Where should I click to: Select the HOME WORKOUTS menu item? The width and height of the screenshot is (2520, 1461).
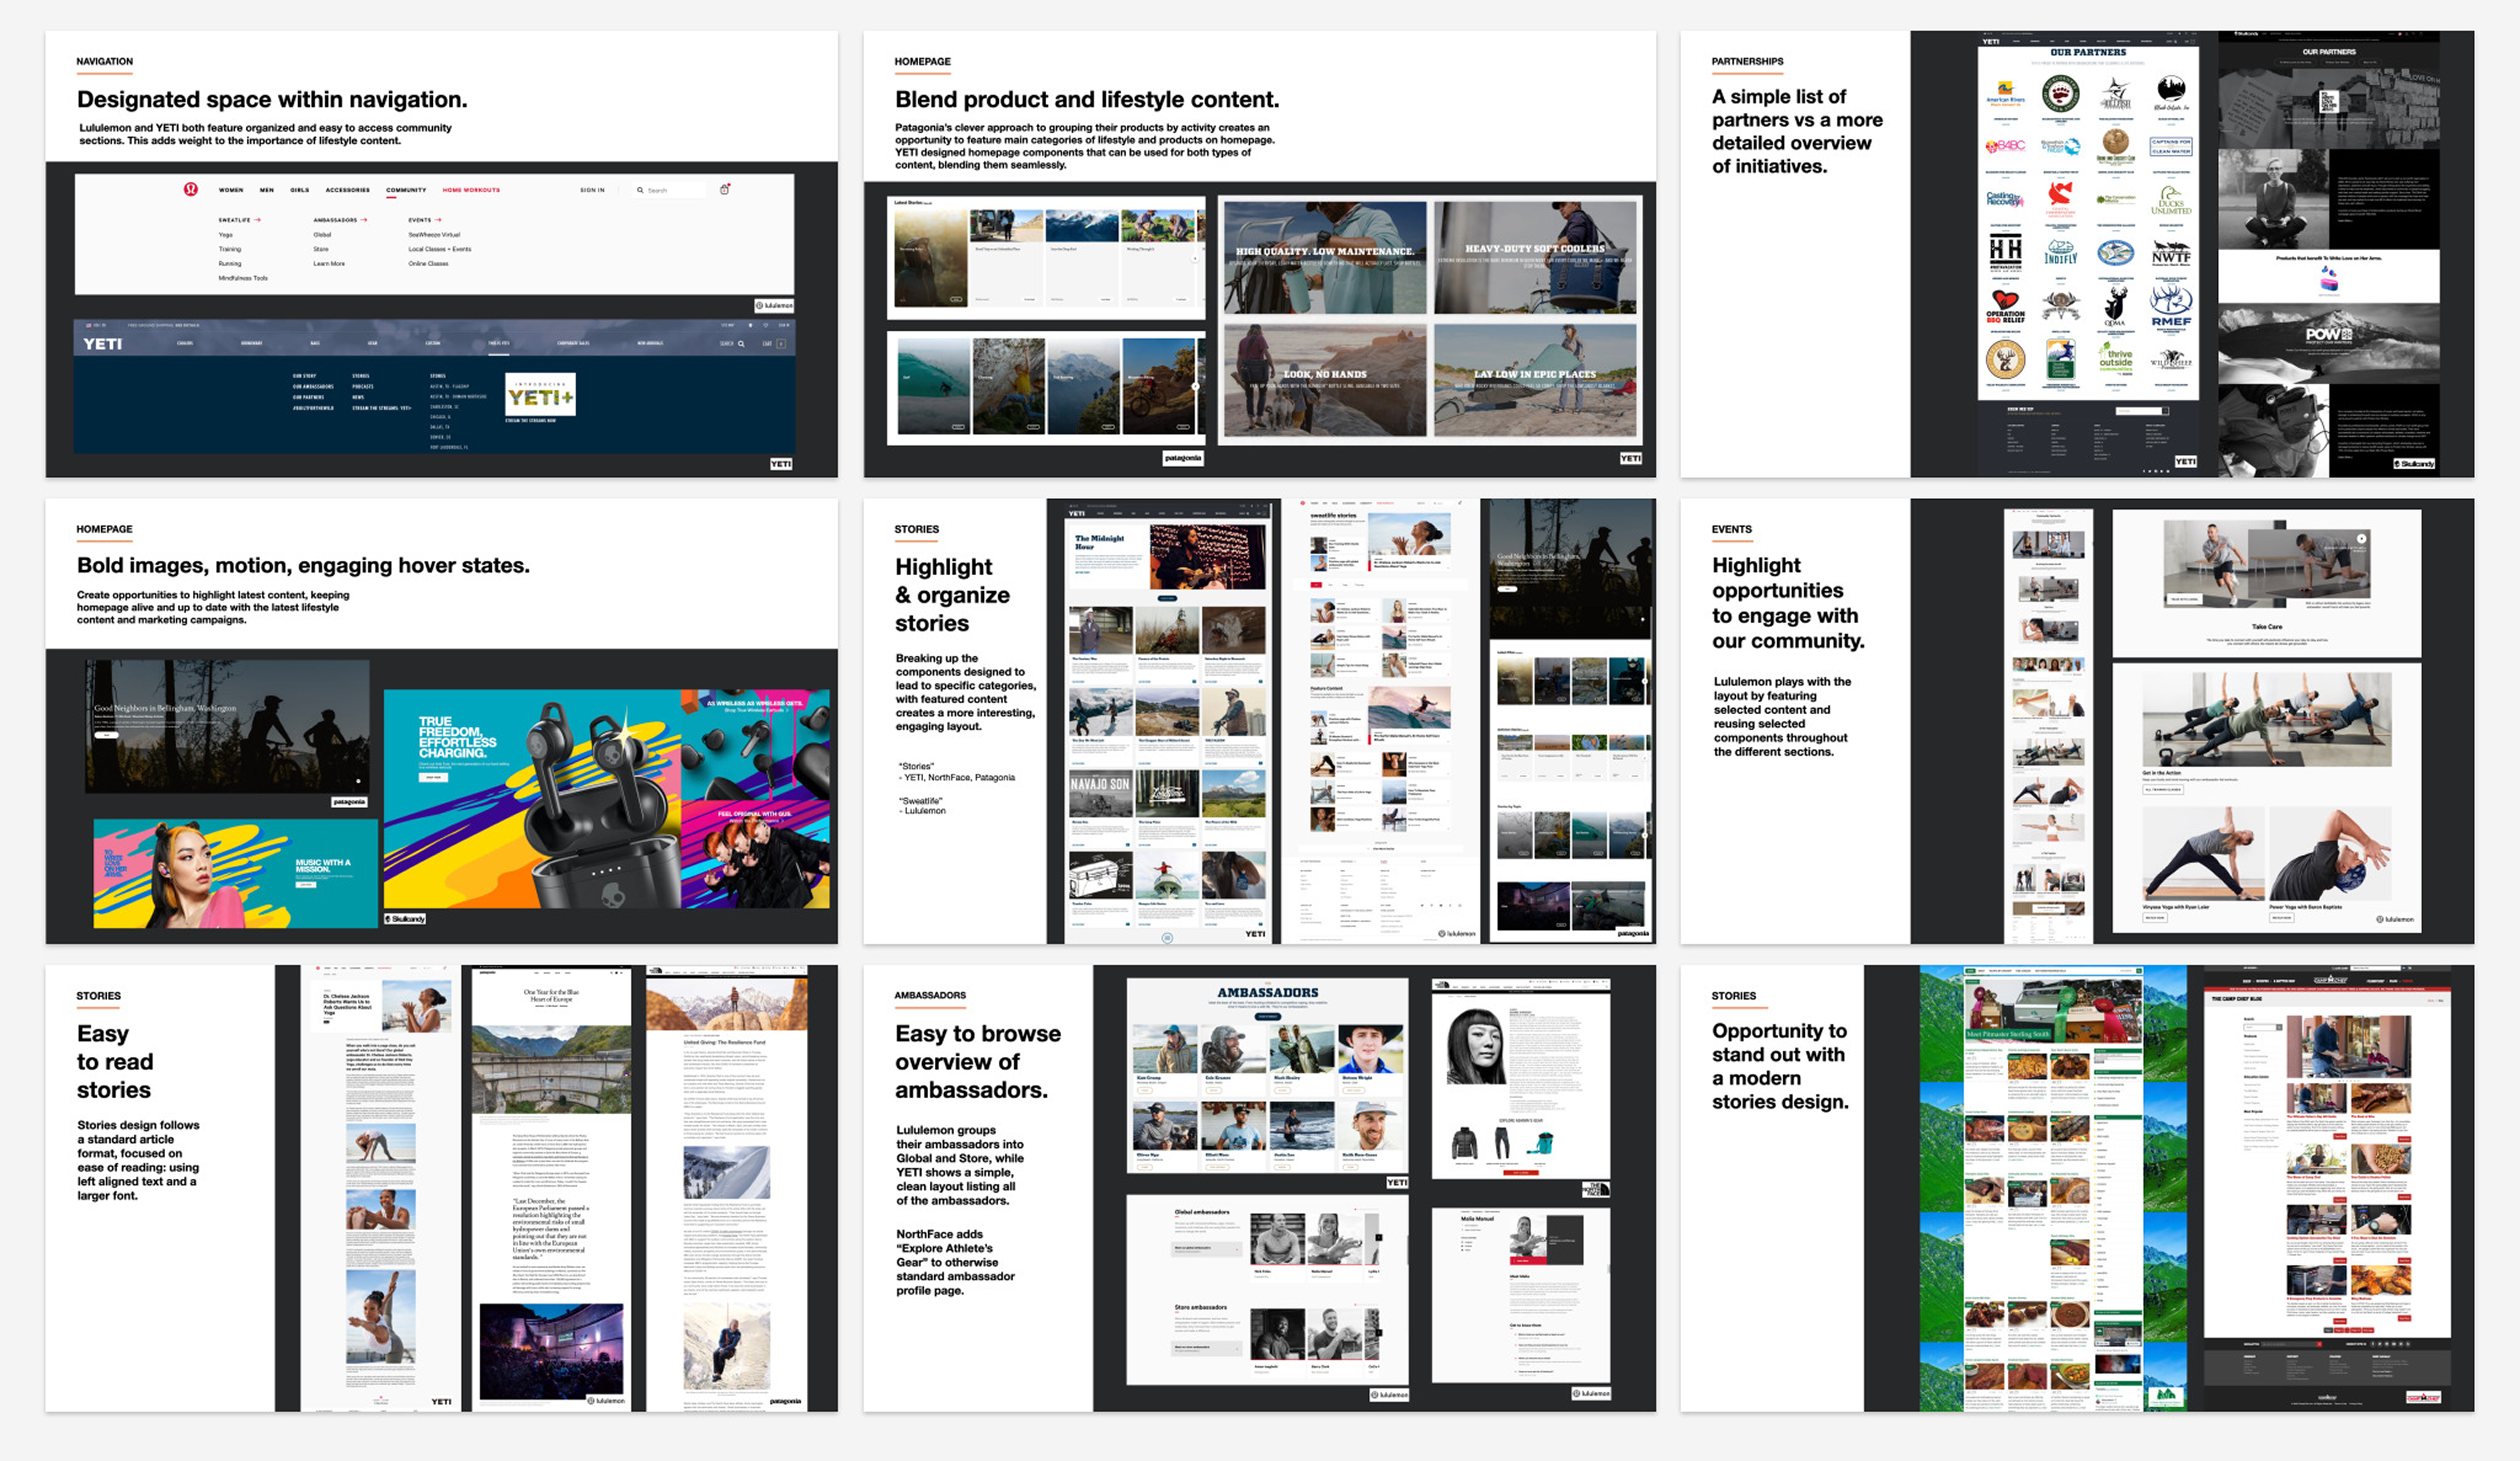(x=471, y=190)
